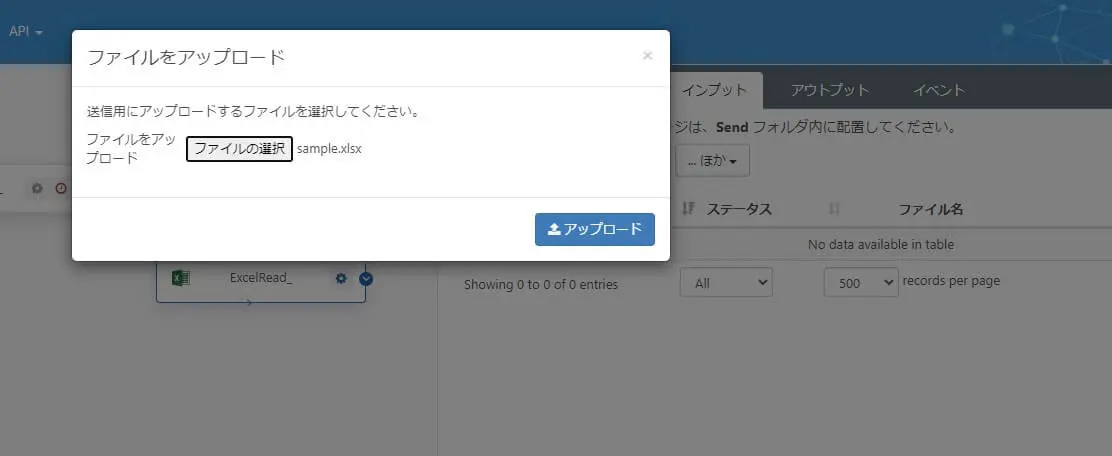
Task: Click the sample.xlsx selected file name
Action: [x=329, y=149]
